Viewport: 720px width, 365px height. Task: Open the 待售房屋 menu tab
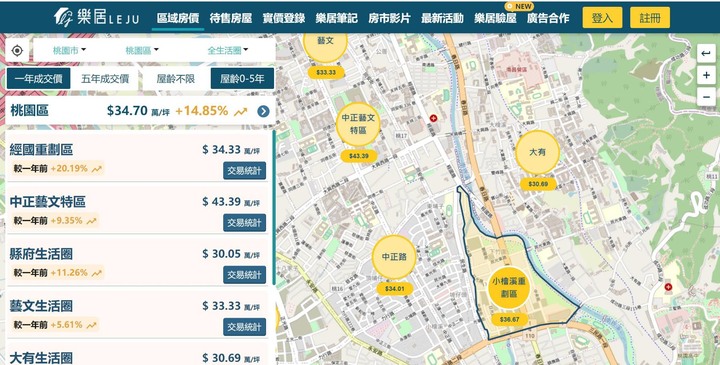(231, 18)
